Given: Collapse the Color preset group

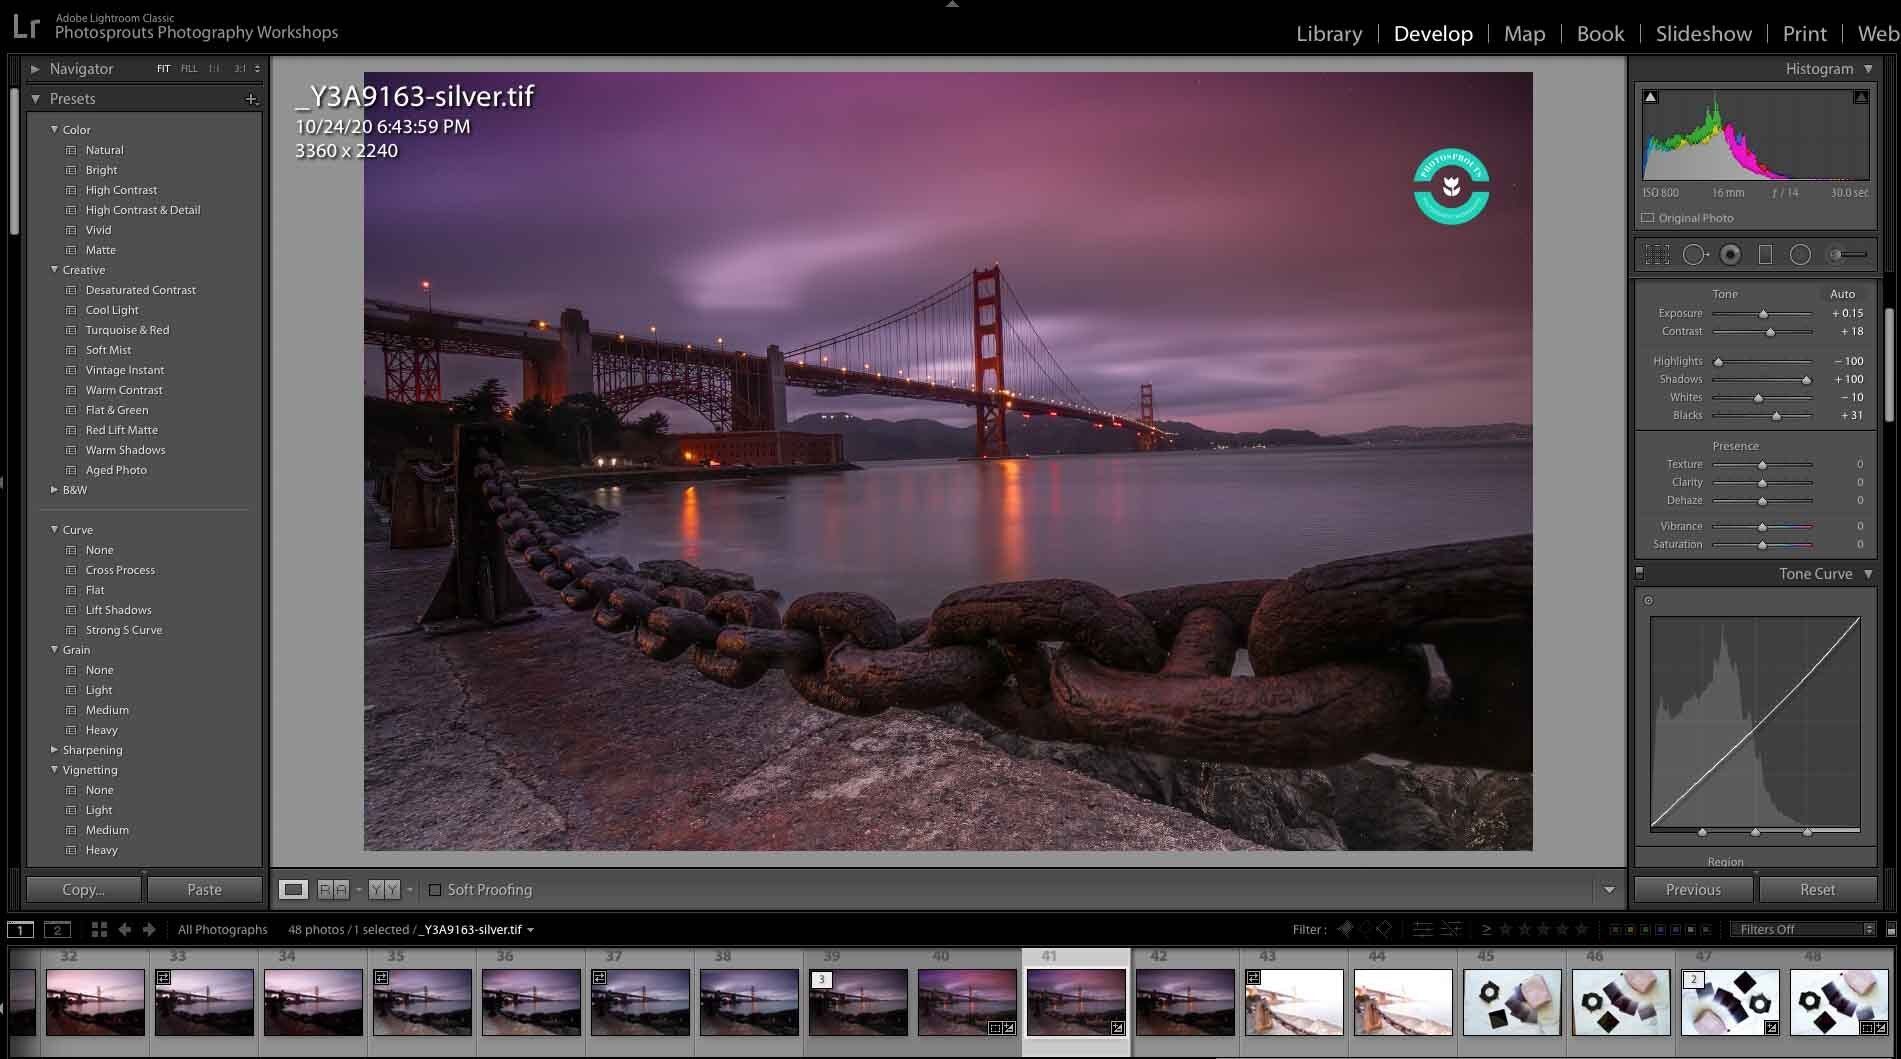Looking at the screenshot, I should pos(54,129).
